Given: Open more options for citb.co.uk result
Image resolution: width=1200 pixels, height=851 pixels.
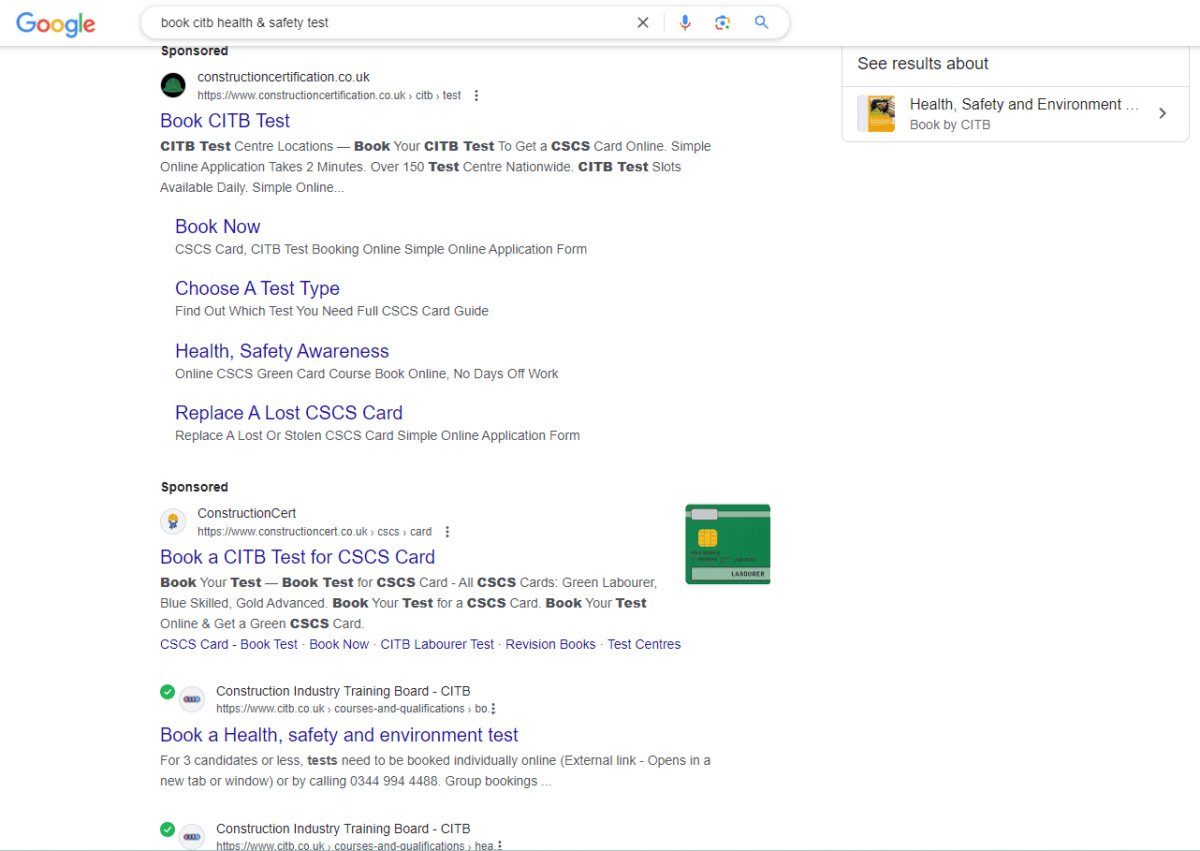Looking at the screenshot, I should point(494,709).
